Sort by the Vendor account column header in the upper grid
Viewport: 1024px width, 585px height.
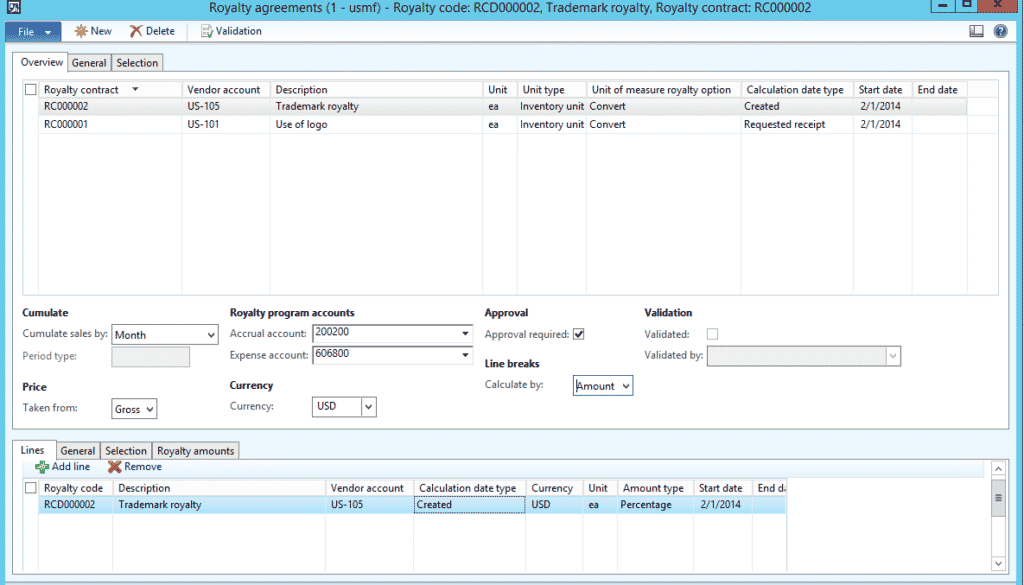pyautogui.click(x=225, y=89)
